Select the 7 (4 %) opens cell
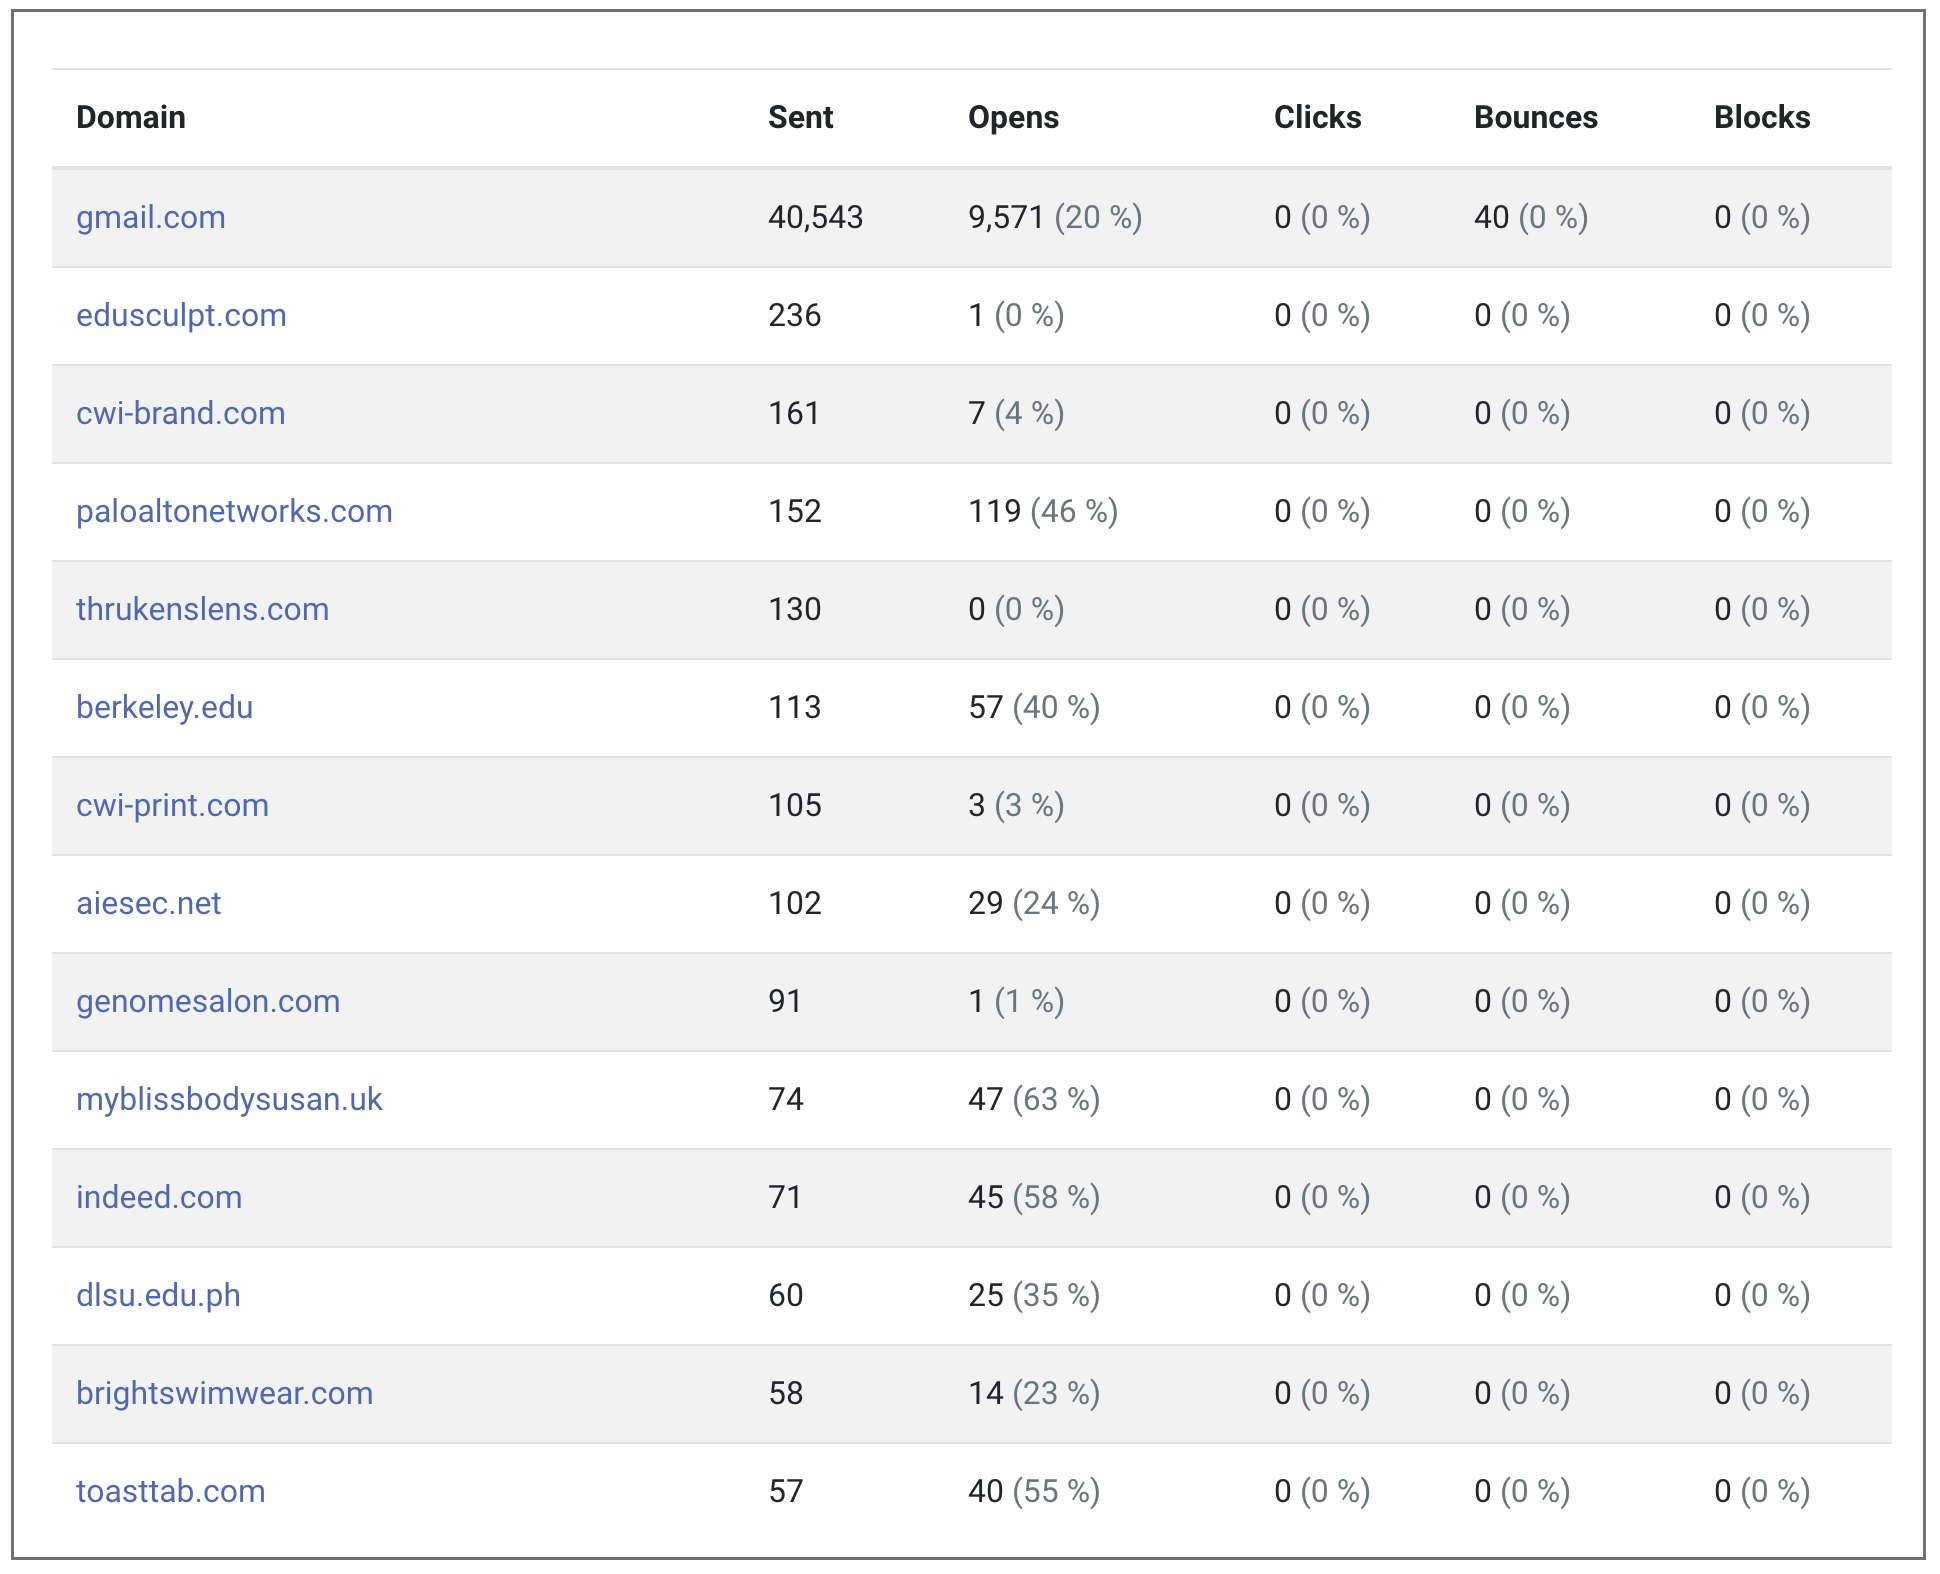 pyautogui.click(x=1016, y=413)
